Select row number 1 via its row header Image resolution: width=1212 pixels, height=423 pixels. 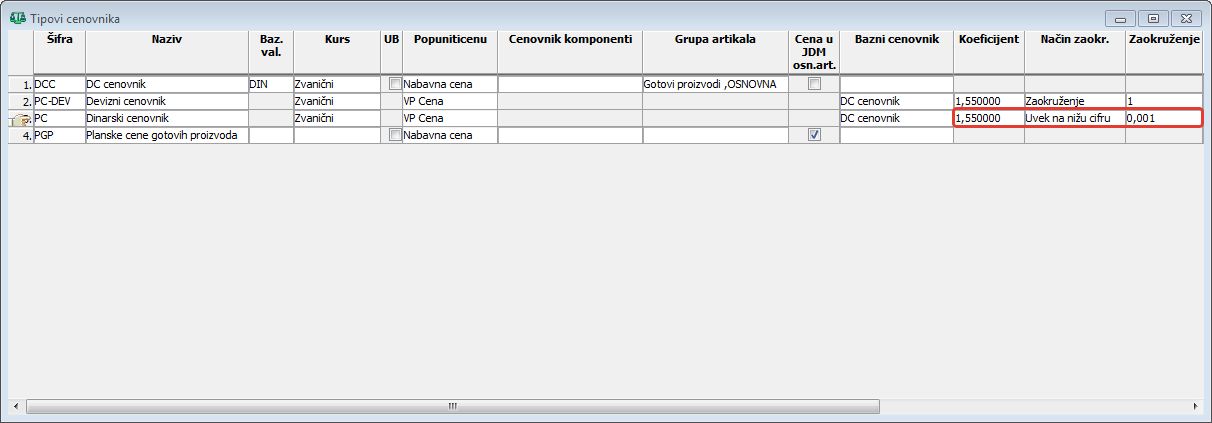pos(20,84)
